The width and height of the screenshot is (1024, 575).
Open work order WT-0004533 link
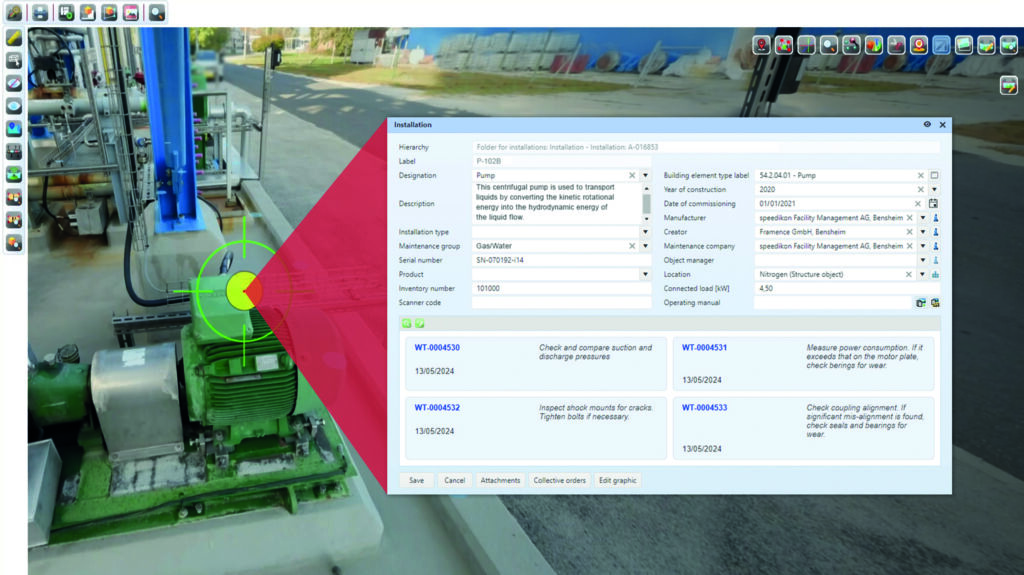(x=704, y=408)
